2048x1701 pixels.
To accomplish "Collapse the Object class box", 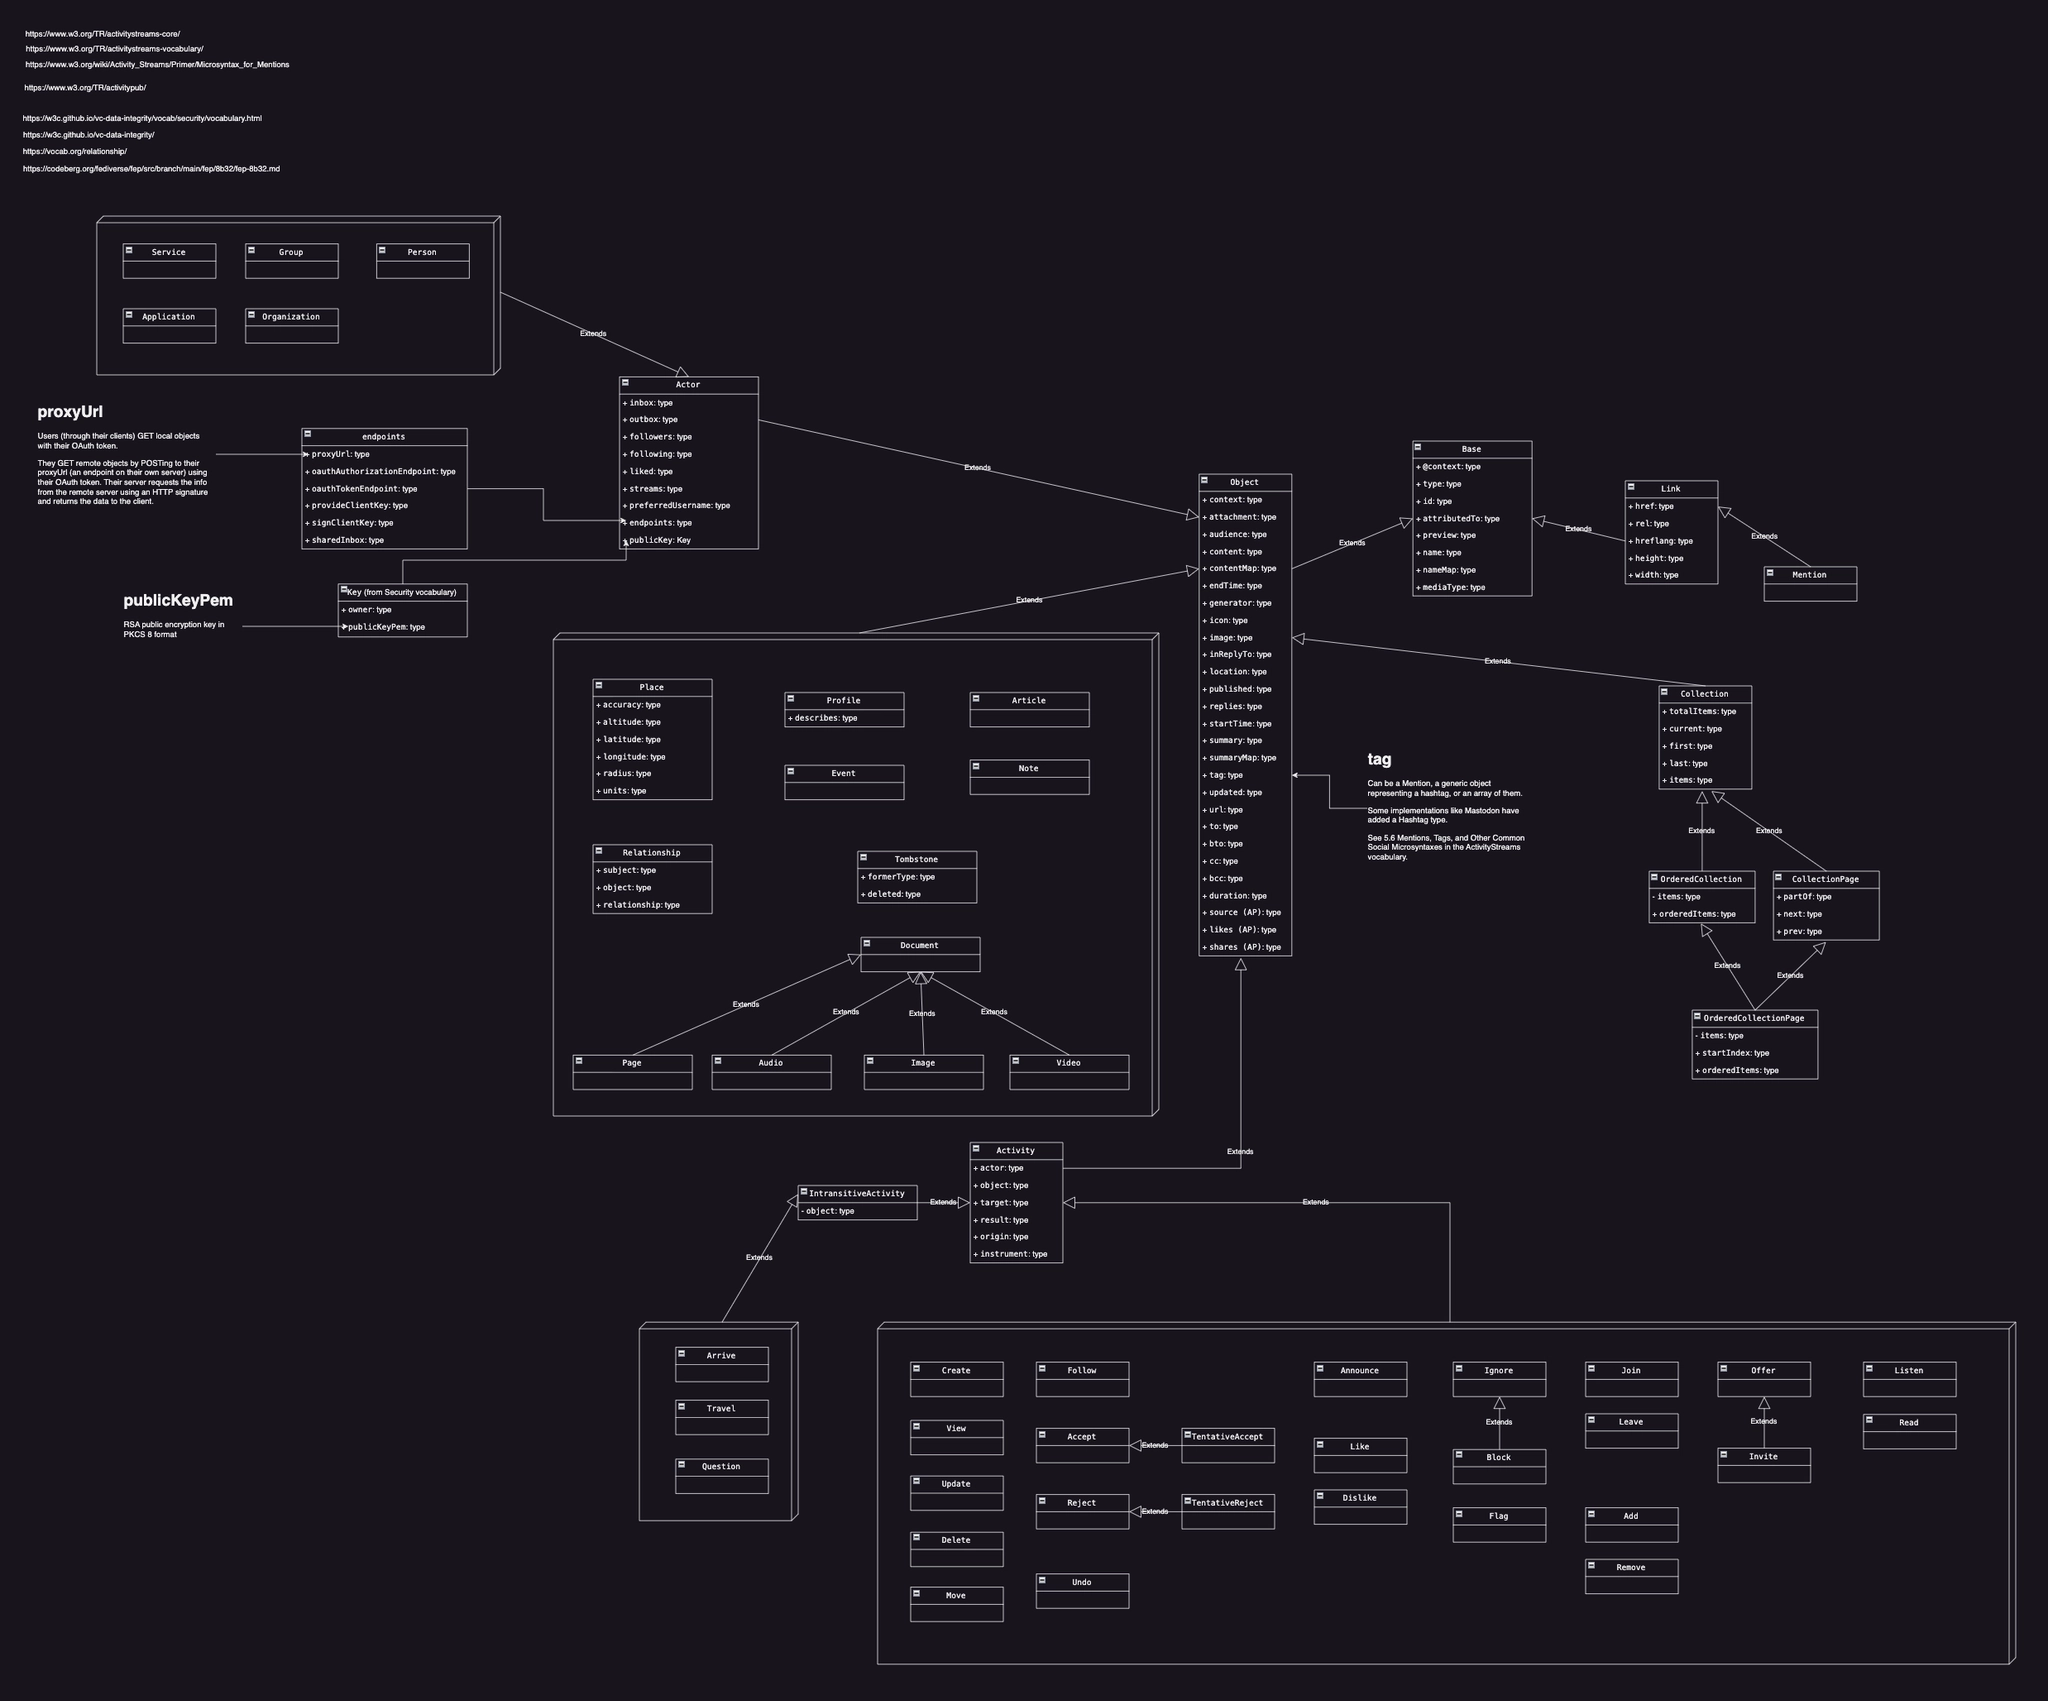I will point(1205,480).
